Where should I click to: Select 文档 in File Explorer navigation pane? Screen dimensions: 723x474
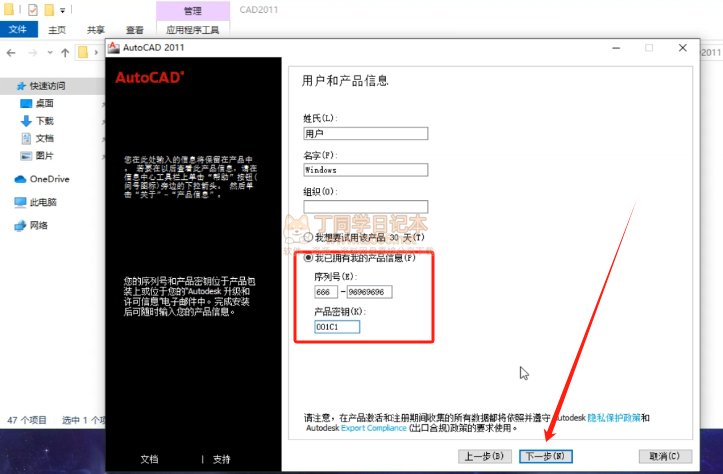point(45,138)
